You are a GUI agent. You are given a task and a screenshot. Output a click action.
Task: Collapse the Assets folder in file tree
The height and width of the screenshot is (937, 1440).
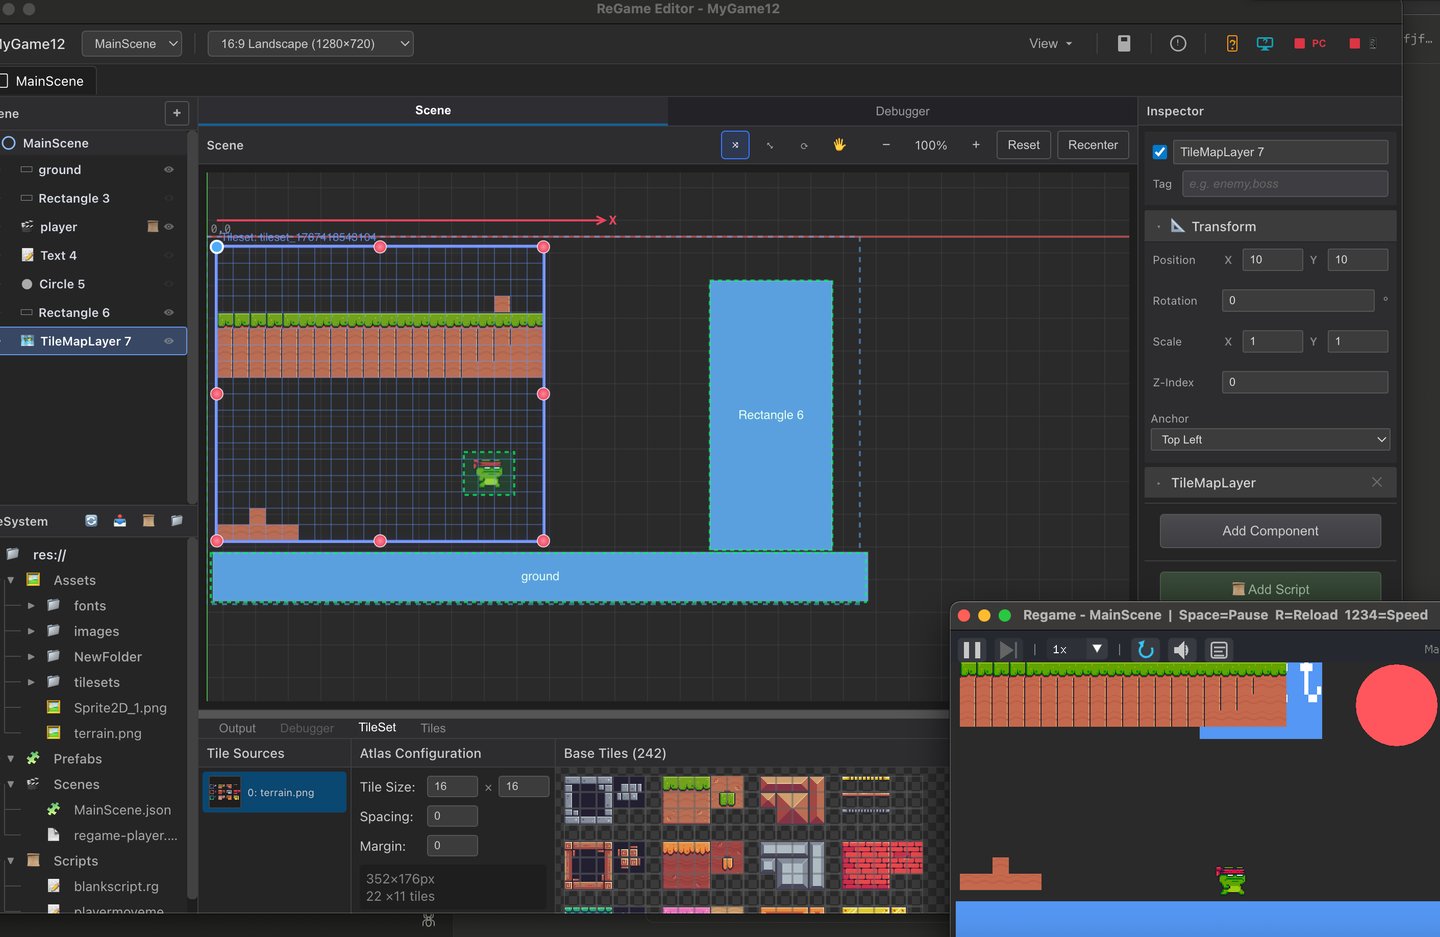(x=11, y=580)
